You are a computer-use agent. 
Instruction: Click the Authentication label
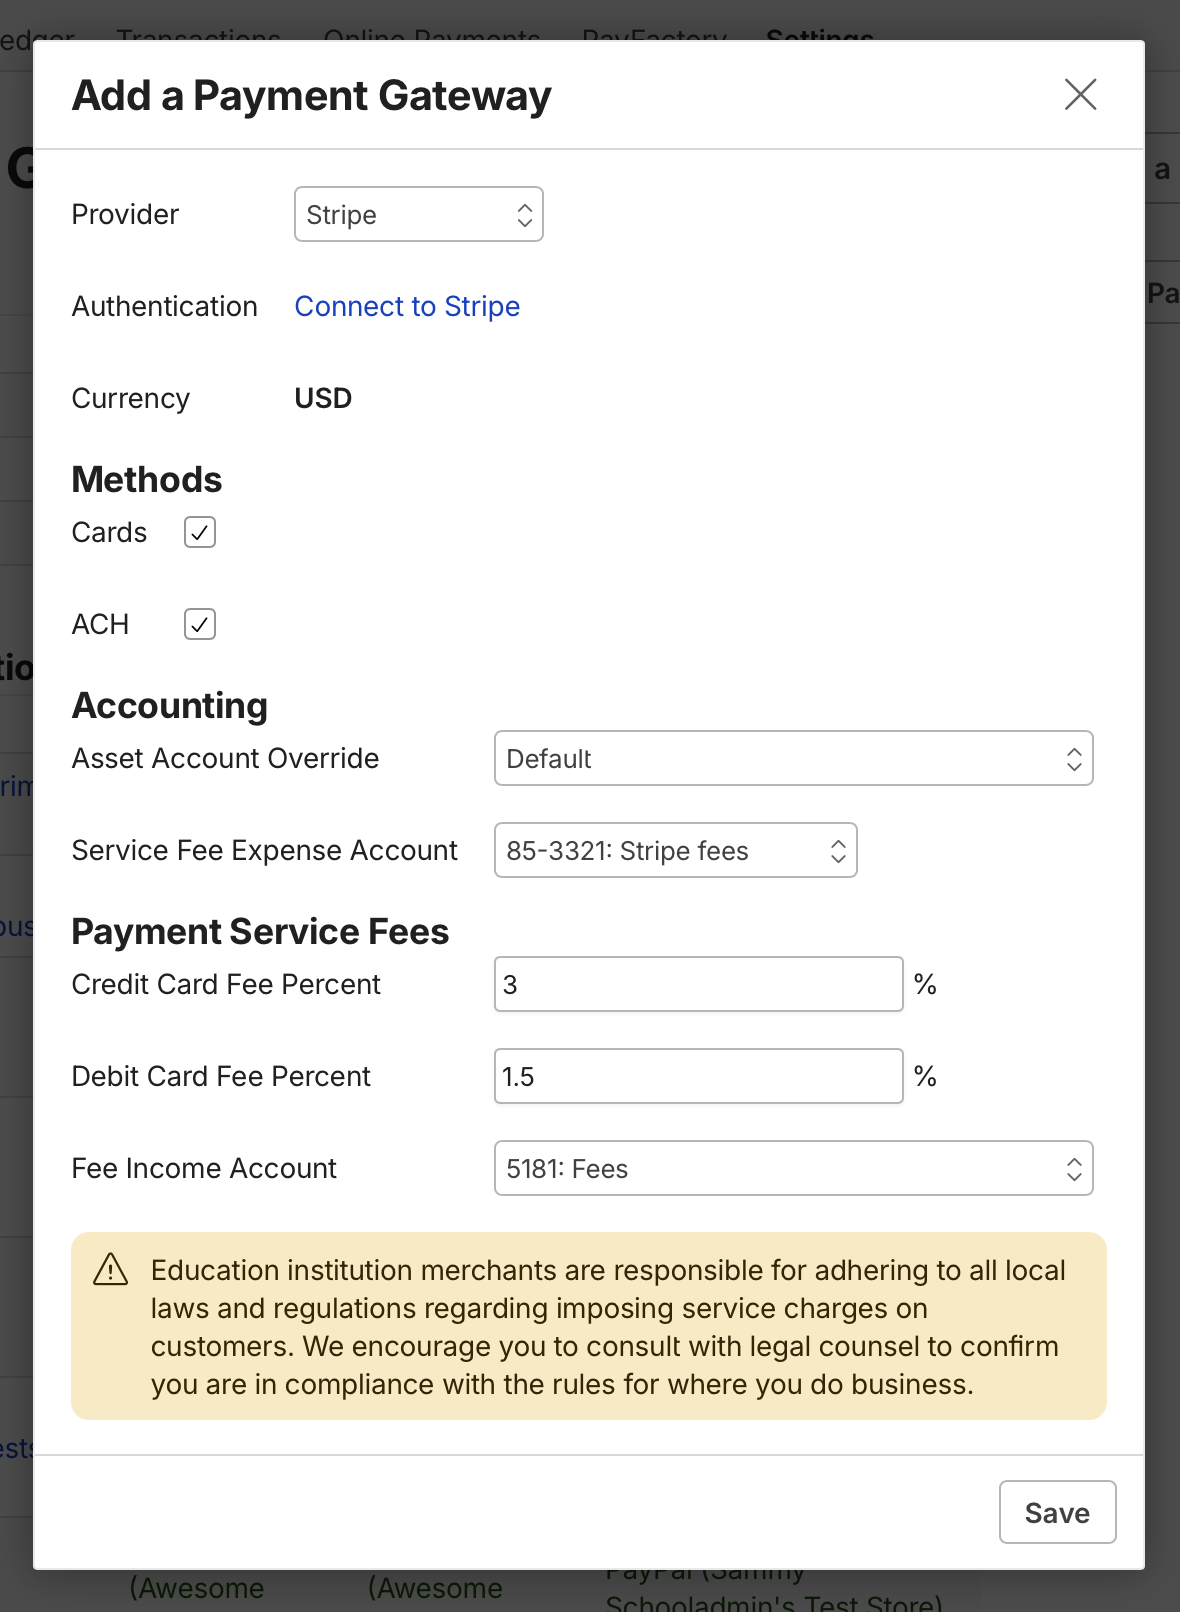coord(165,306)
